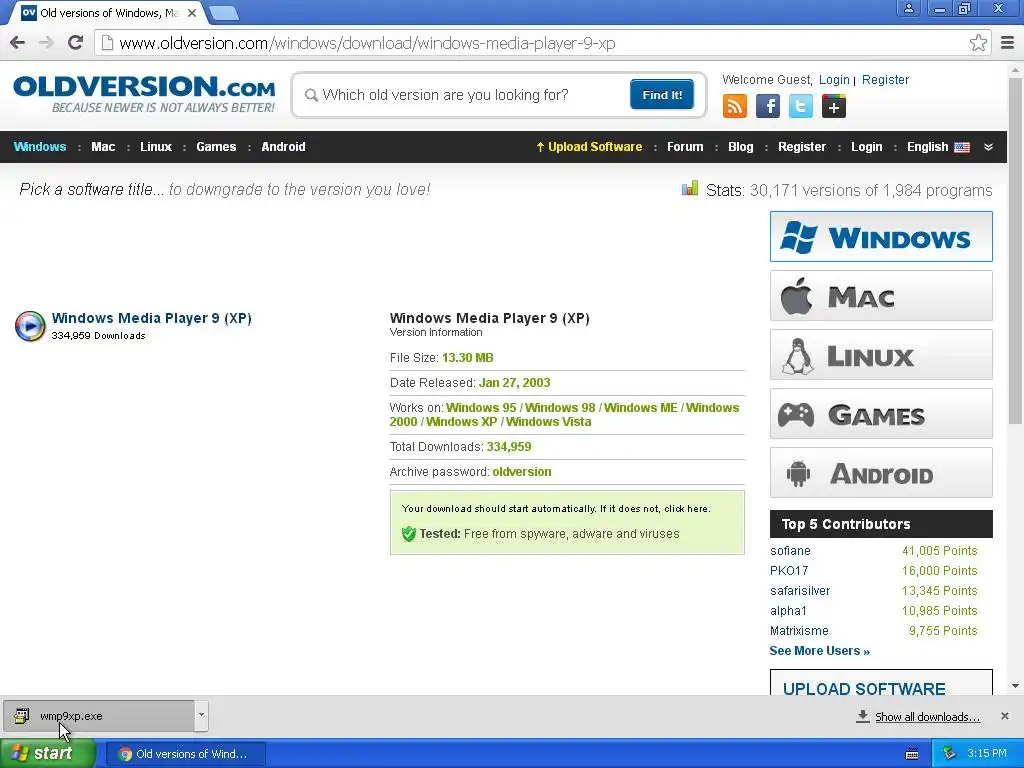The height and width of the screenshot is (768, 1024).
Task: Click the OldVersion.com logo
Action: [144, 94]
